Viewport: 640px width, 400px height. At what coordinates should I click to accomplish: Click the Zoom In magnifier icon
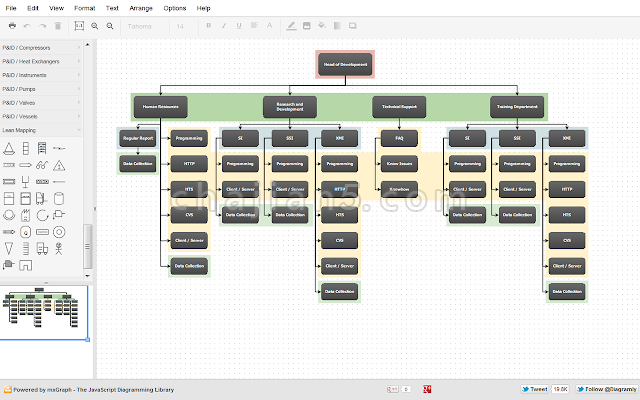click(x=94, y=25)
